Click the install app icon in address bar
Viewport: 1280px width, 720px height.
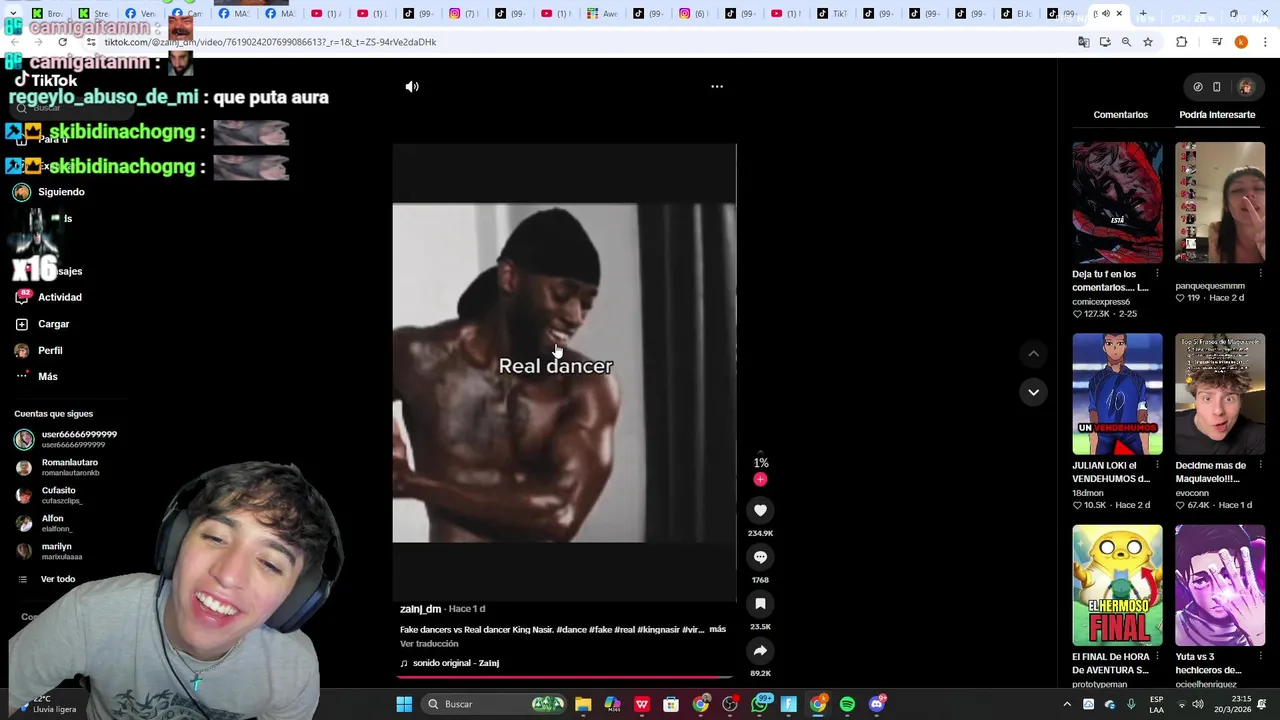tap(1105, 42)
